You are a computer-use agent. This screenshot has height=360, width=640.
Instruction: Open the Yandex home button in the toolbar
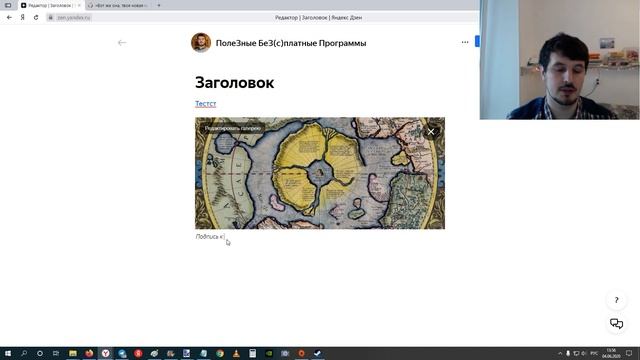click(x=22, y=18)
